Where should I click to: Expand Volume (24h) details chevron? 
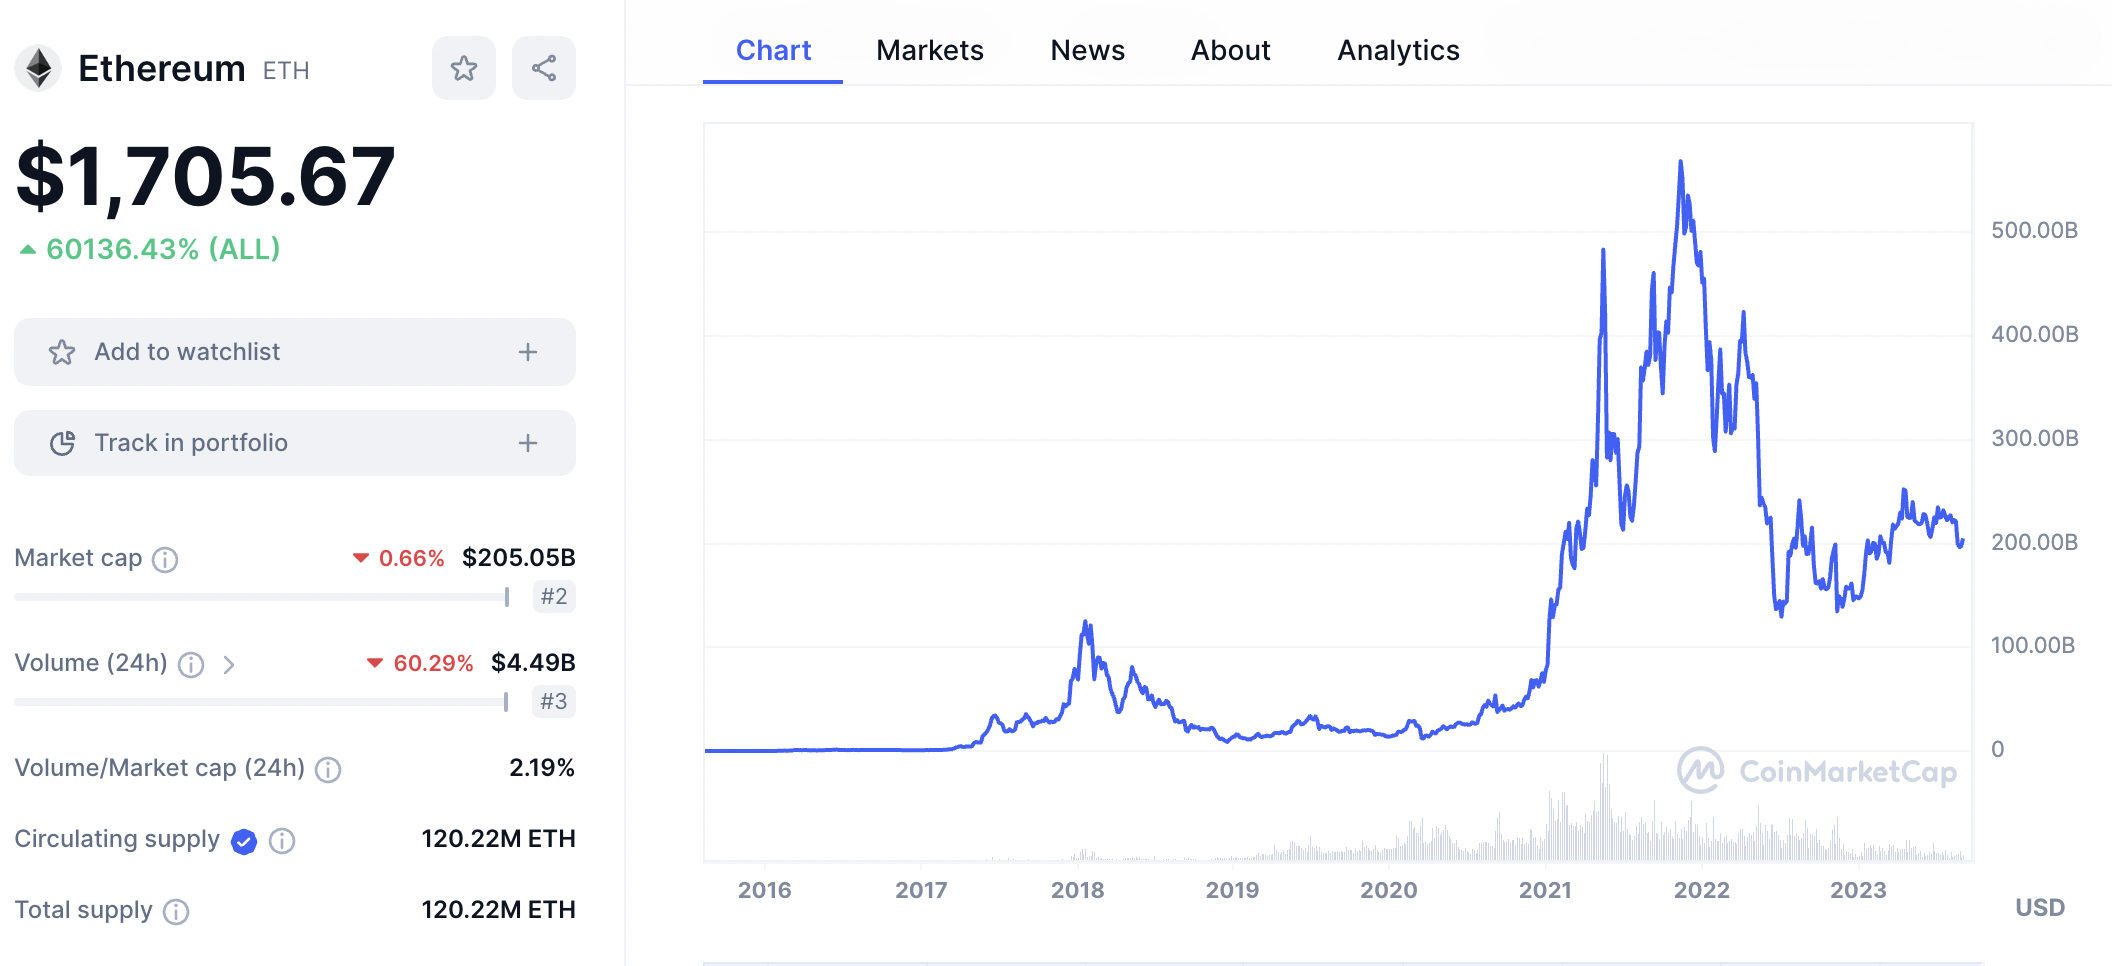click(x=229, y=664)
